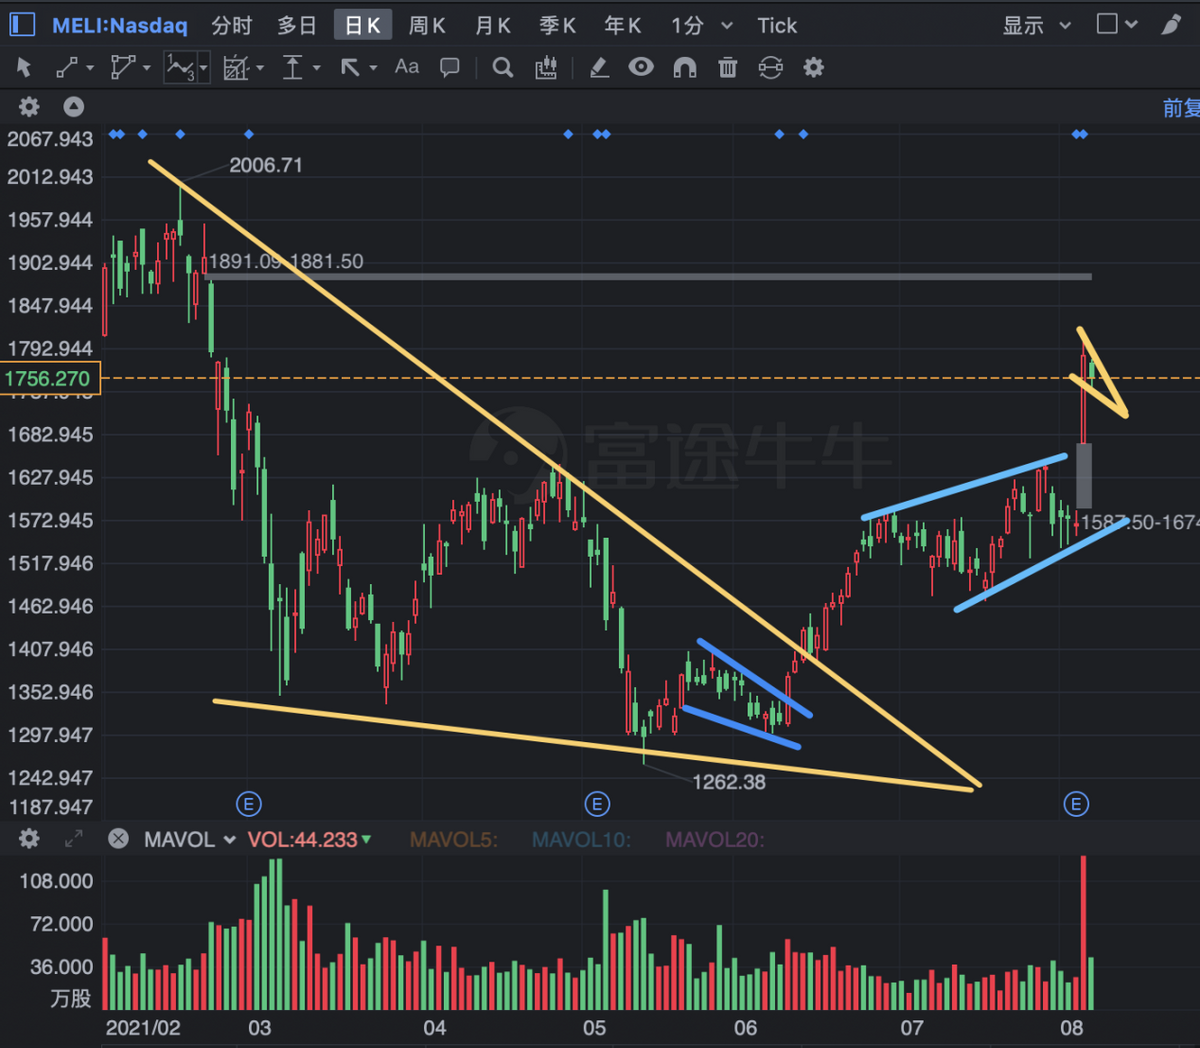The height and width of the screenshot is (1048, 1200).
Task: Click the 2021/02 date axis label
Action: [143, 1028]
